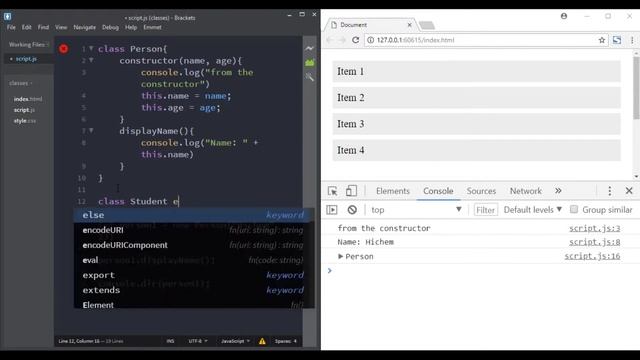640x360 pixels.
Task: Expand the Person object in console
Action: pos(340,256)
